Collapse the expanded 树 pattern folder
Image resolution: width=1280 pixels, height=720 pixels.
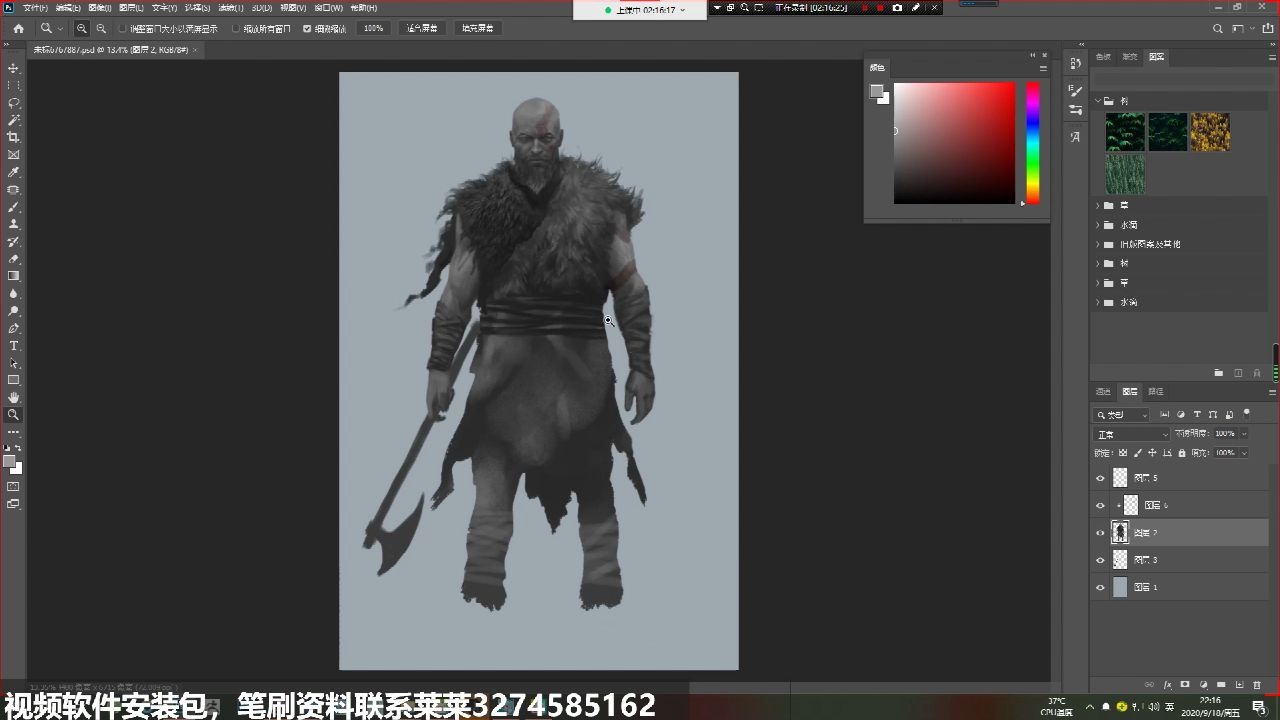coord(1098,101)
